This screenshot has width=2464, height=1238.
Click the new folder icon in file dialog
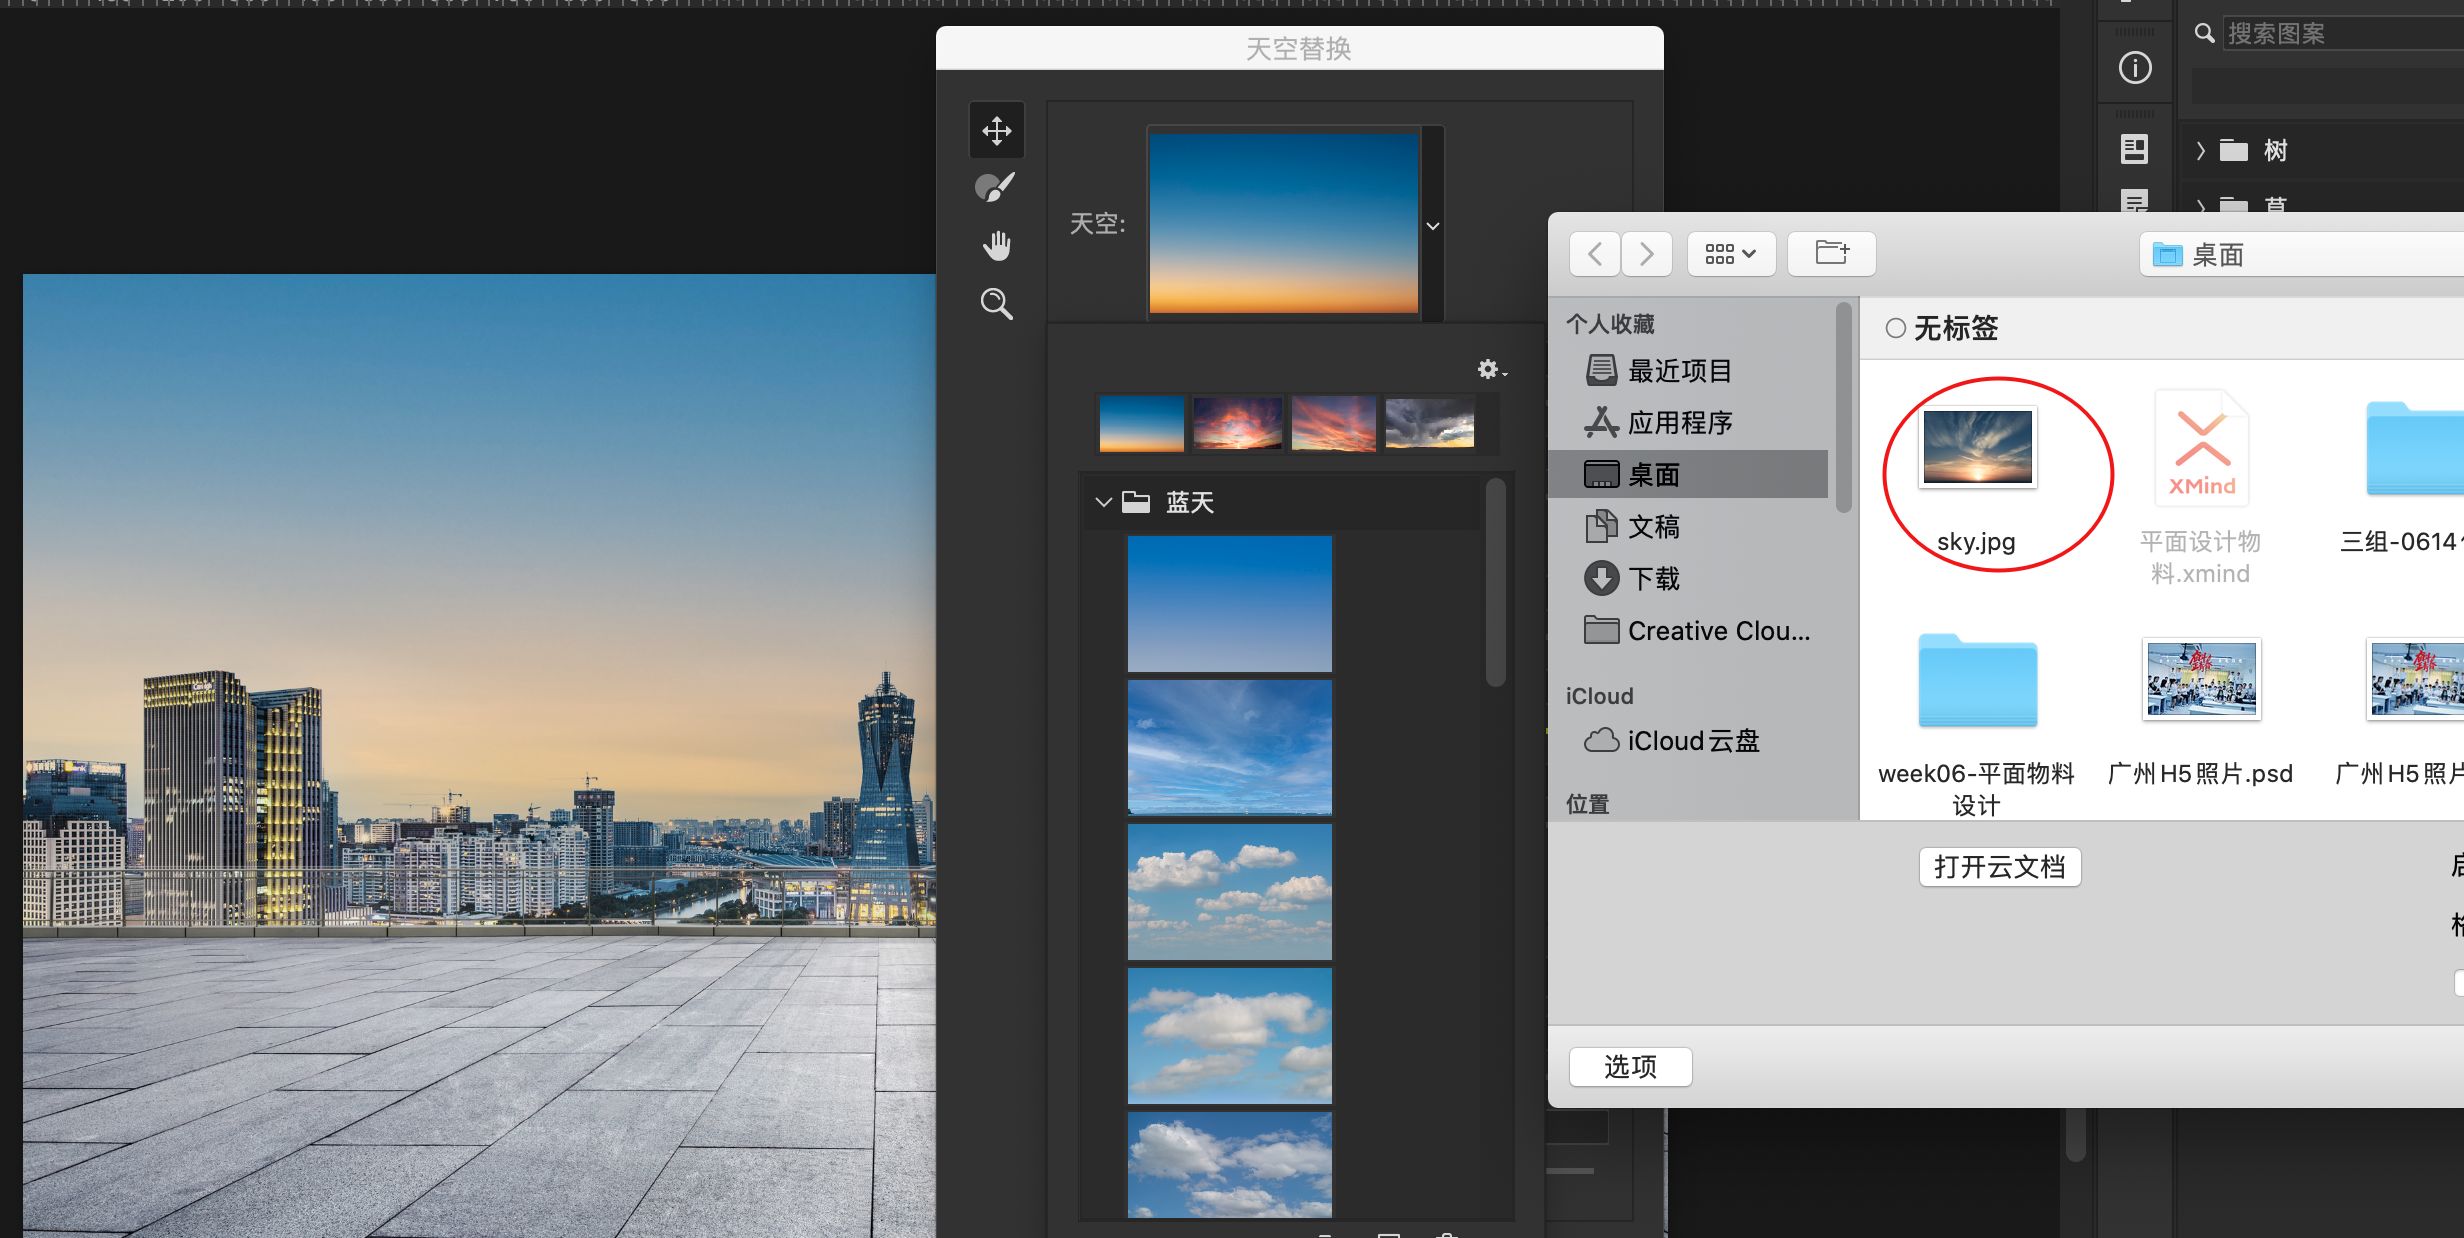(x=1831, y=253)
